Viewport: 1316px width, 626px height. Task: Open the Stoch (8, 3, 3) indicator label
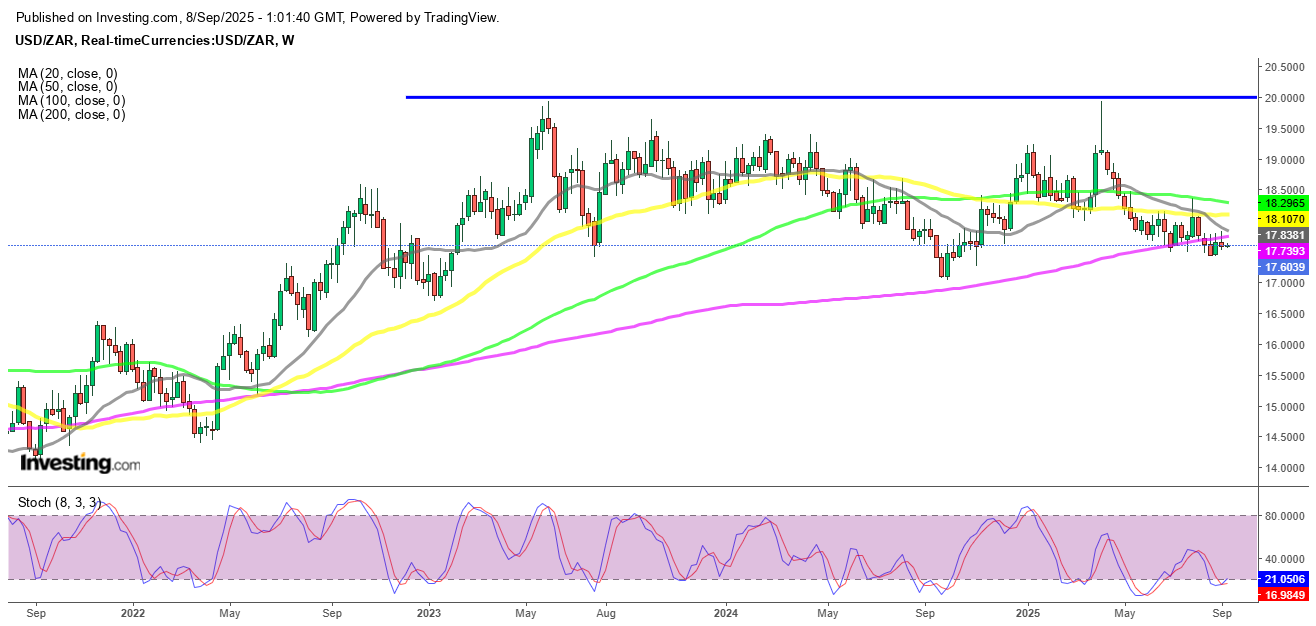[59, 499]
